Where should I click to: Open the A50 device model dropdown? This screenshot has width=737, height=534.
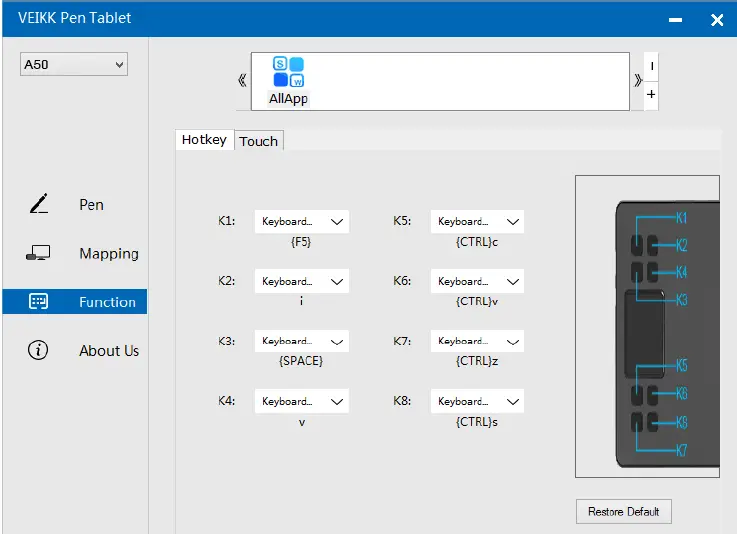(x=74, y=65)
